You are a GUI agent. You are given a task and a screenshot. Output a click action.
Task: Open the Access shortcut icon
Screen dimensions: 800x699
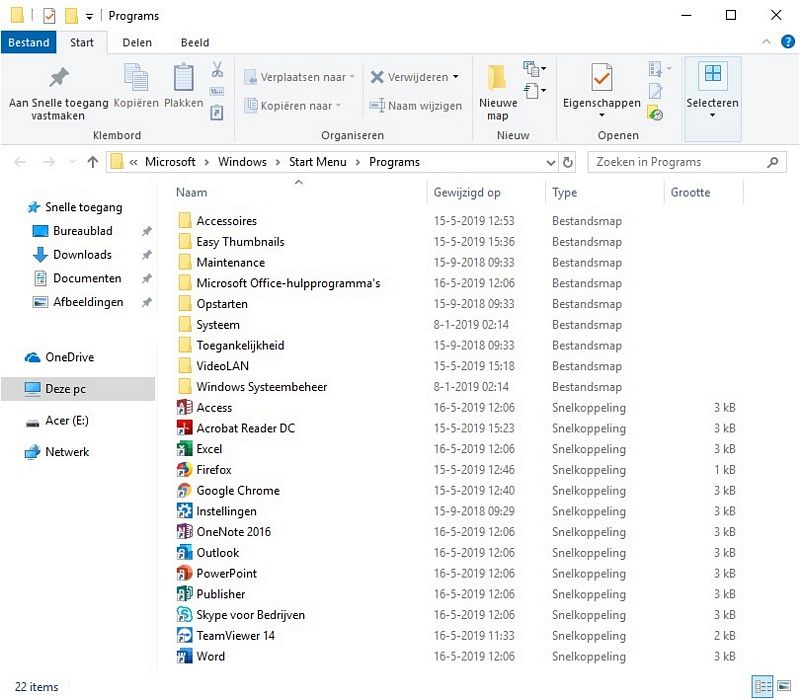pyautogui.click(x=184, y=408)
